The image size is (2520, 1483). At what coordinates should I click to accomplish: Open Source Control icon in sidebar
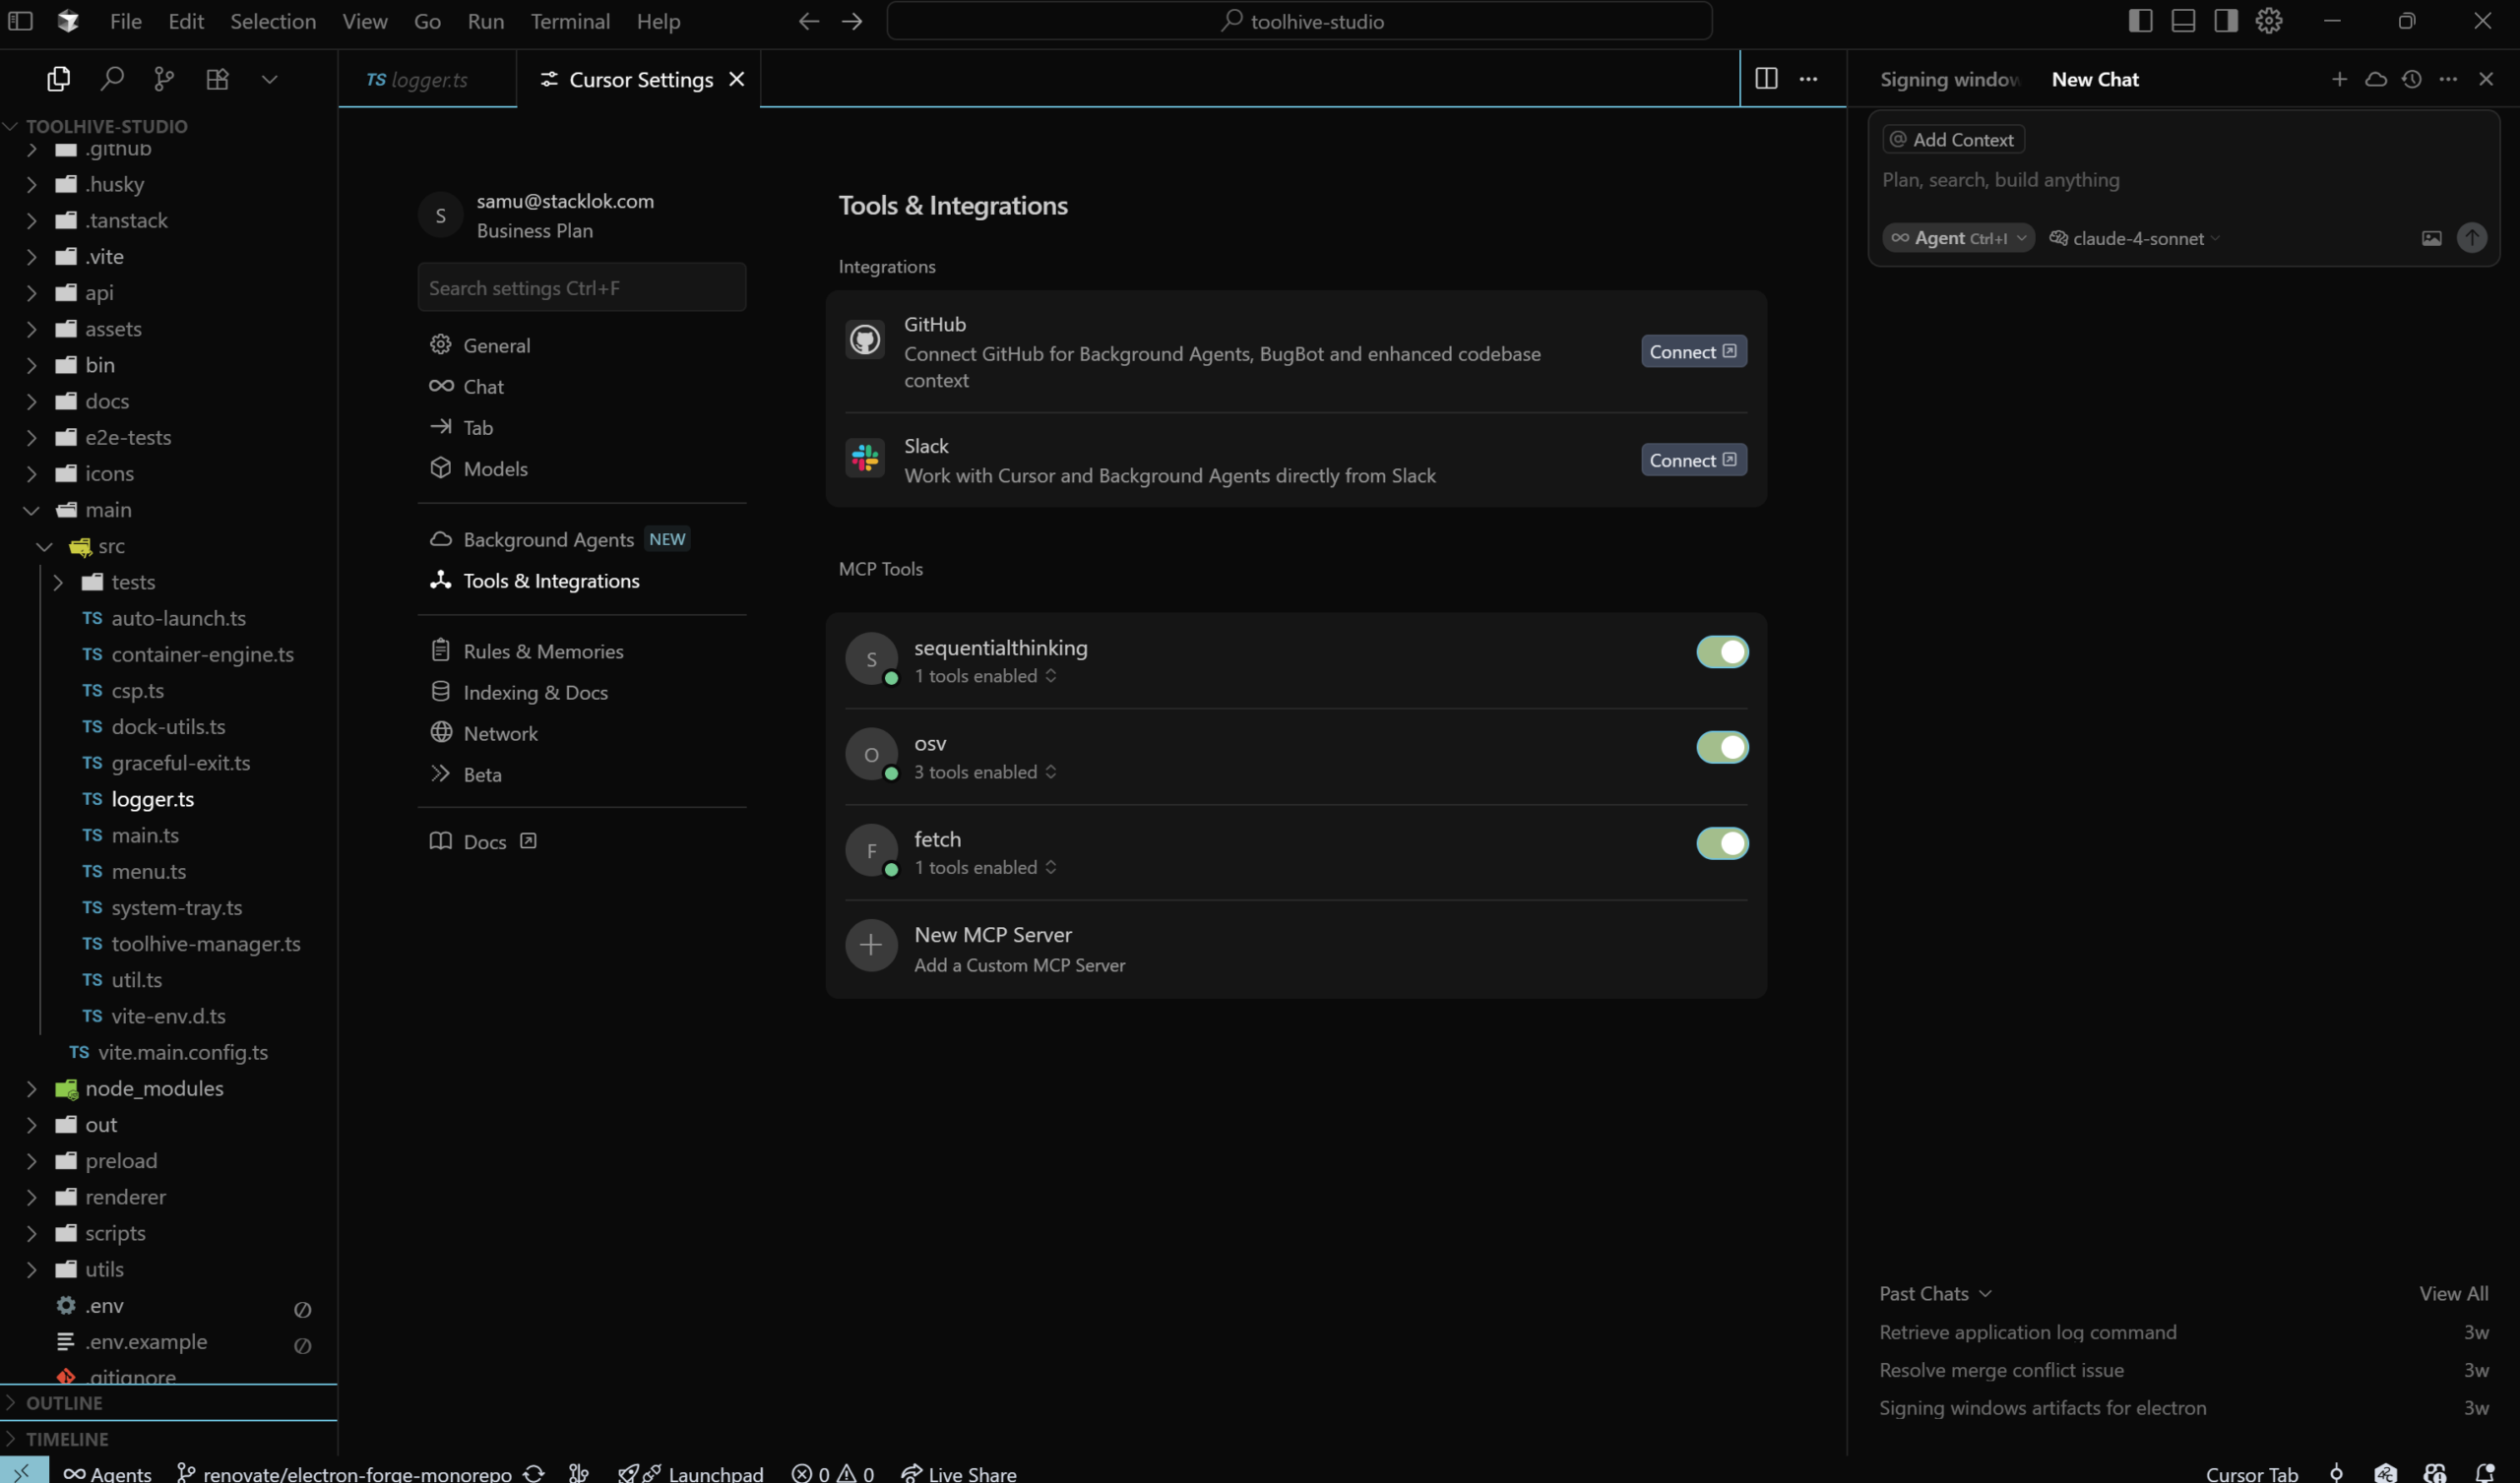pos(164,79)
